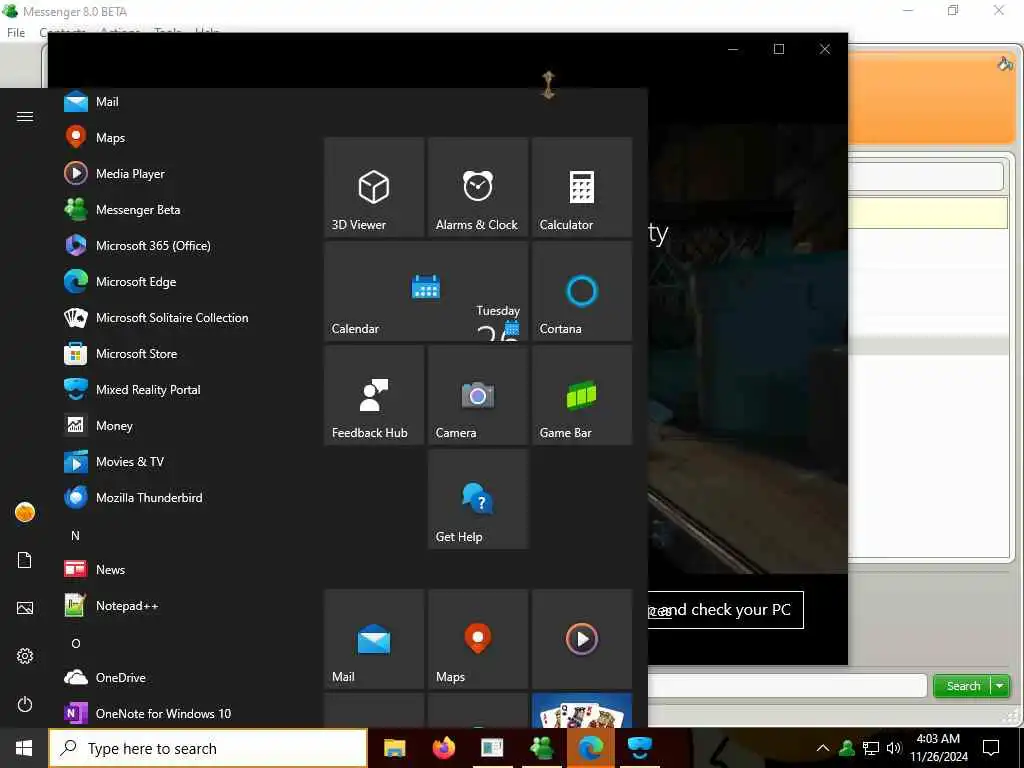
Task: Open File Explorer in the taskbar
Action: [x=394, y=748]
